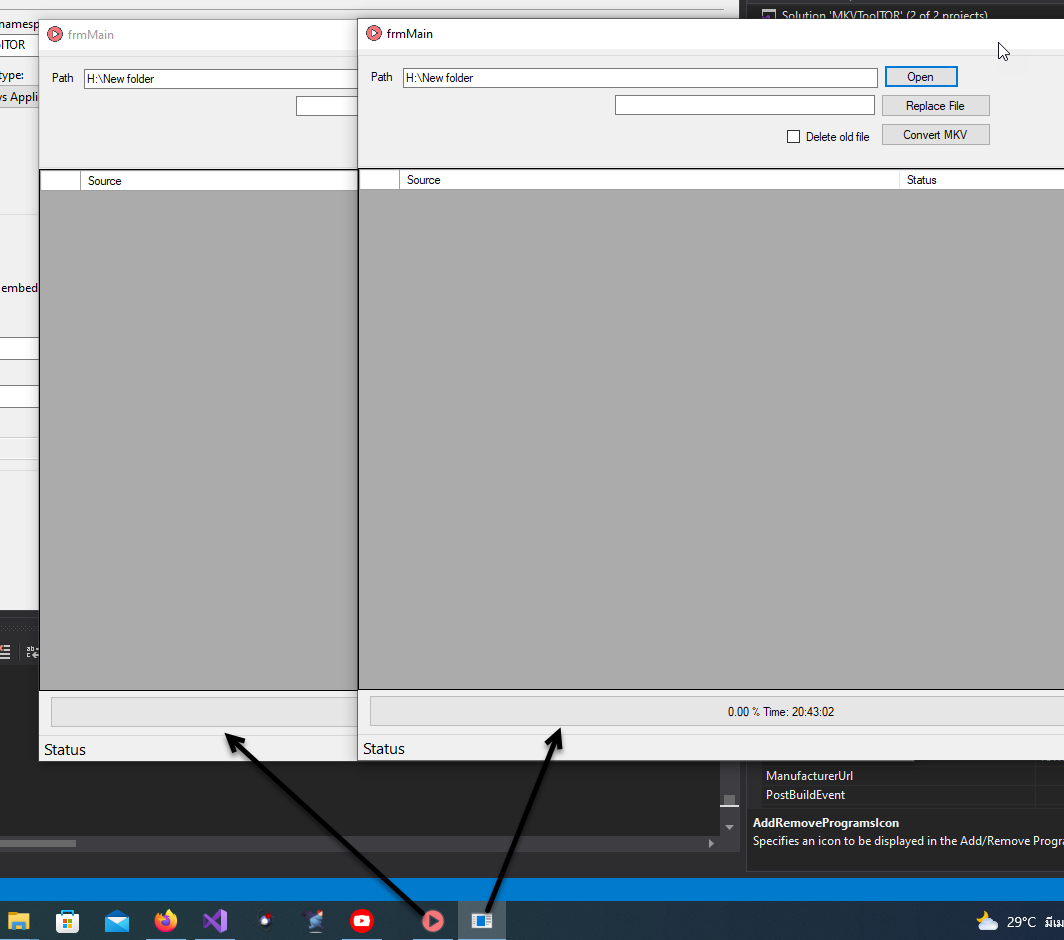Click the YouTube icon in the taskbar
Viewport: 1064px width, 940px height.
pos(362,921)
